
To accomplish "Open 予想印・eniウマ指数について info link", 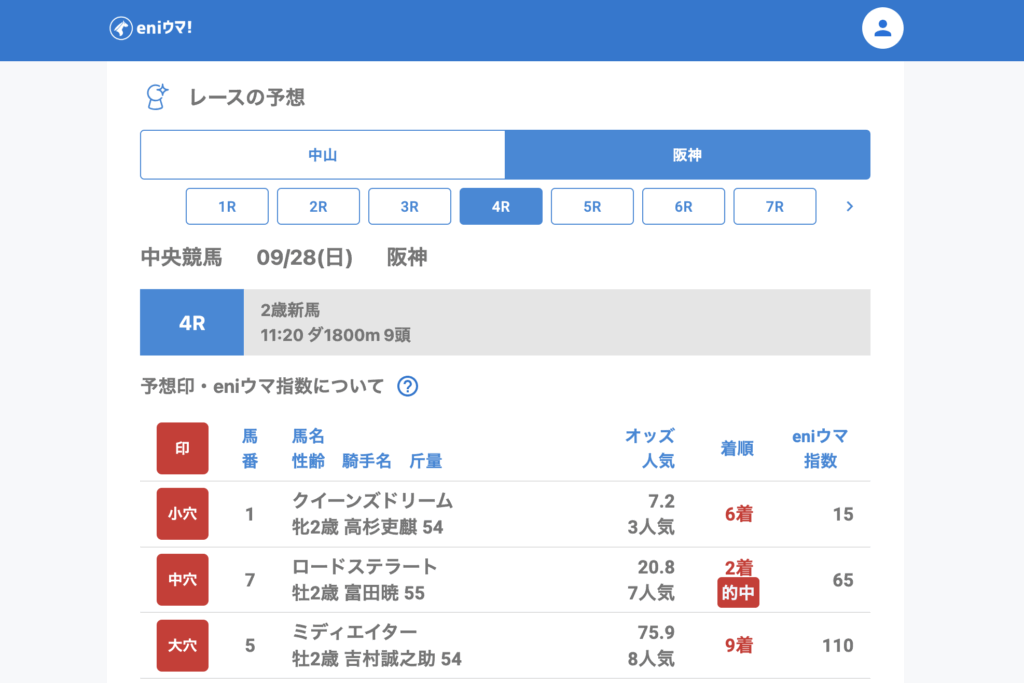I will [x=262, y=386].
